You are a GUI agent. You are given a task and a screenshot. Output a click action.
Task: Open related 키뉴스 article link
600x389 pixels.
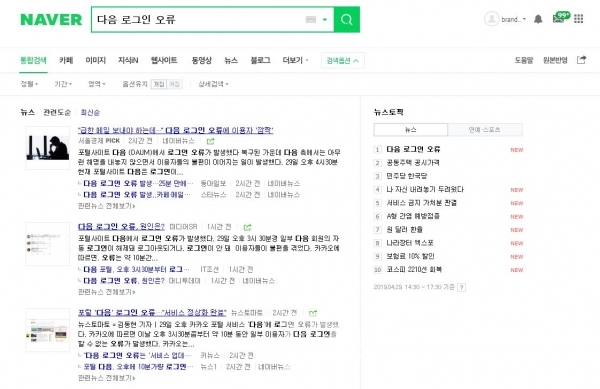point(137,356)
